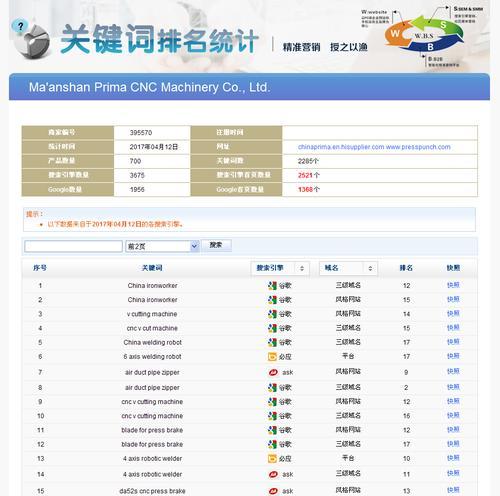Open 快照 snapshot link in row 10
This screenshot has height=496, width=500.
tap(453, 415)
